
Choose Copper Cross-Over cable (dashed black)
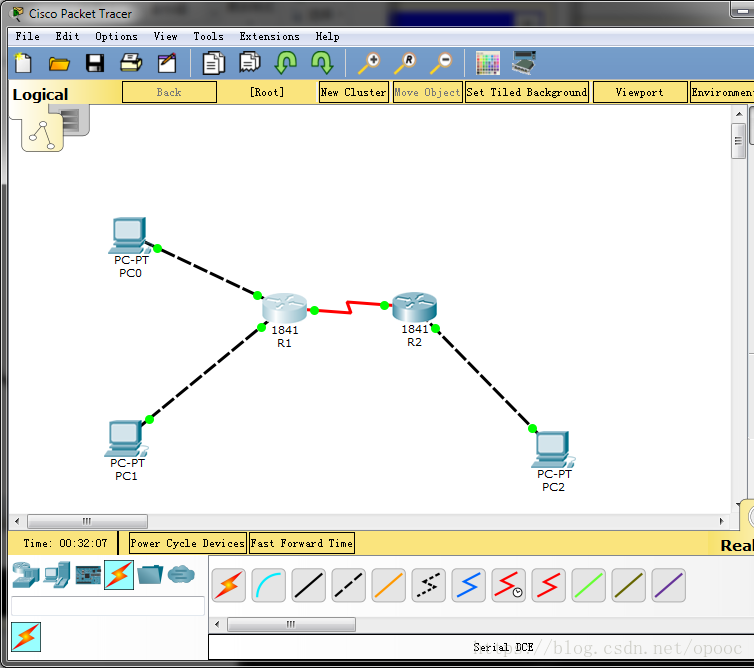[349, 585]
